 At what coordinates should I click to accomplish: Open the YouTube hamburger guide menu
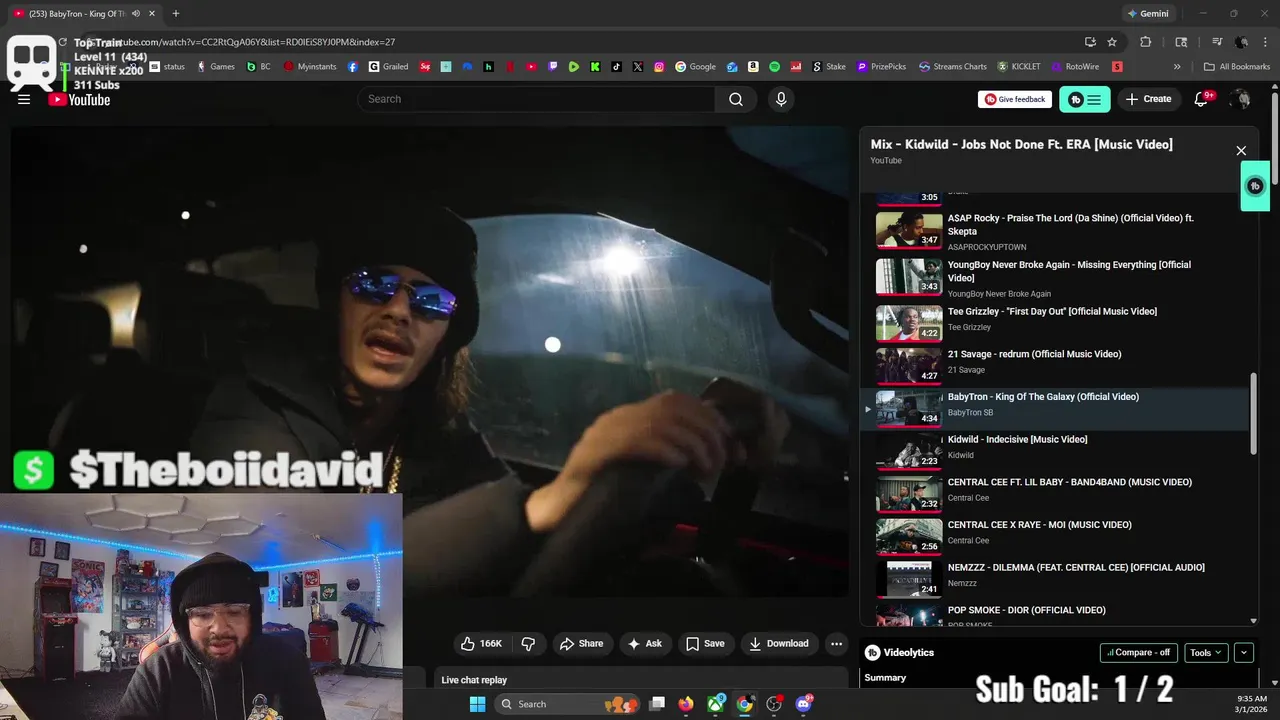tap(24, 99)
